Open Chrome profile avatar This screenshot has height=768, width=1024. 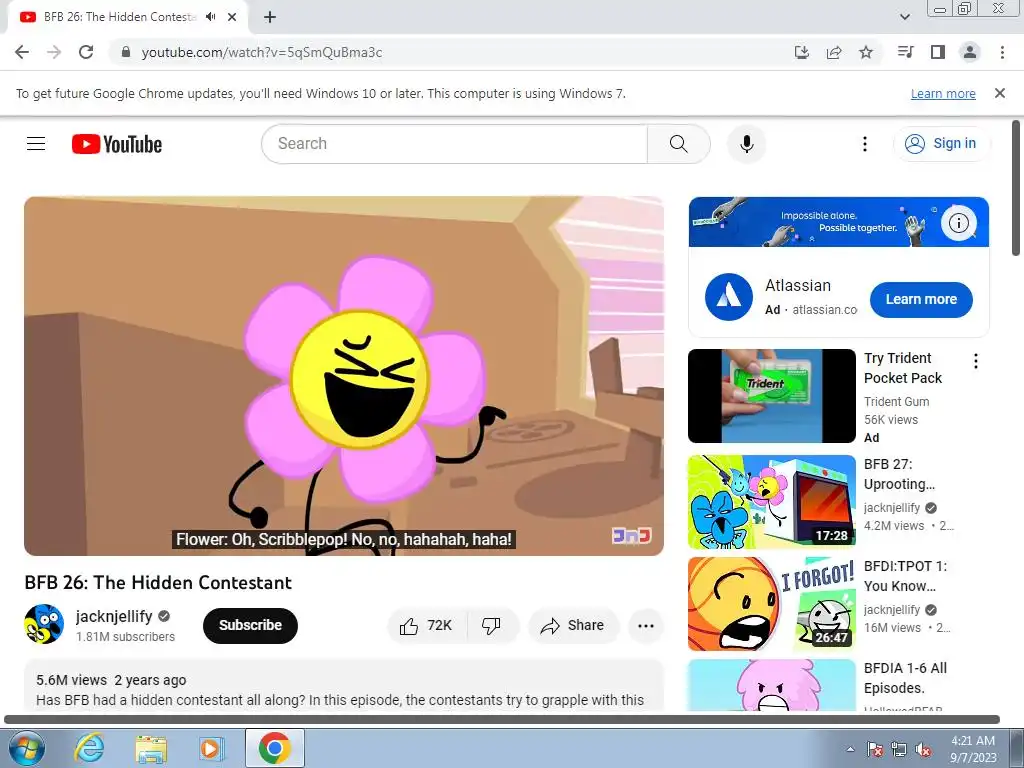tap(970, 52)
